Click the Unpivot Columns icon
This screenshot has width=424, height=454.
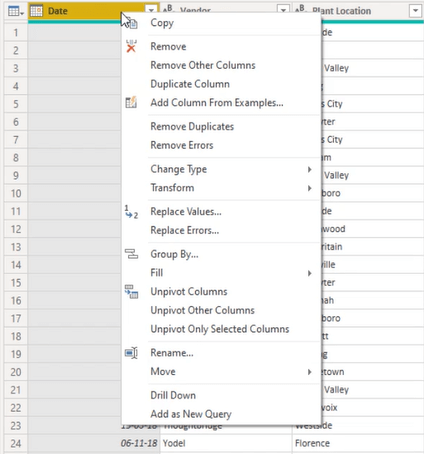tap(131, 291)
